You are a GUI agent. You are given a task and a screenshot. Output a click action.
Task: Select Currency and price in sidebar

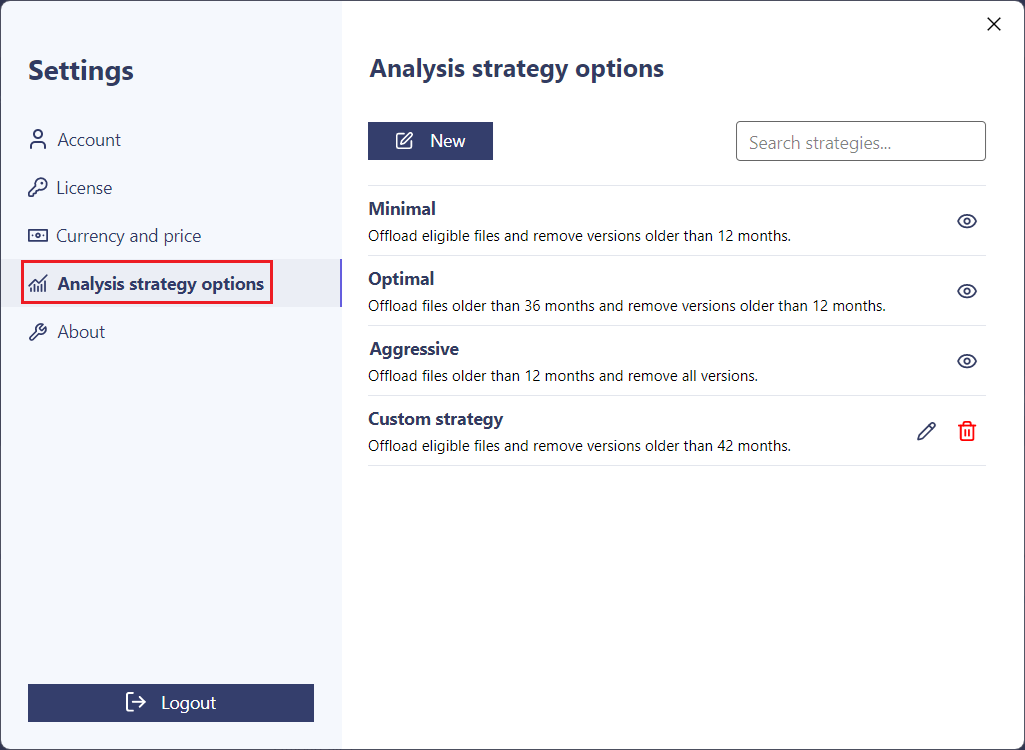tap(128, 236)
